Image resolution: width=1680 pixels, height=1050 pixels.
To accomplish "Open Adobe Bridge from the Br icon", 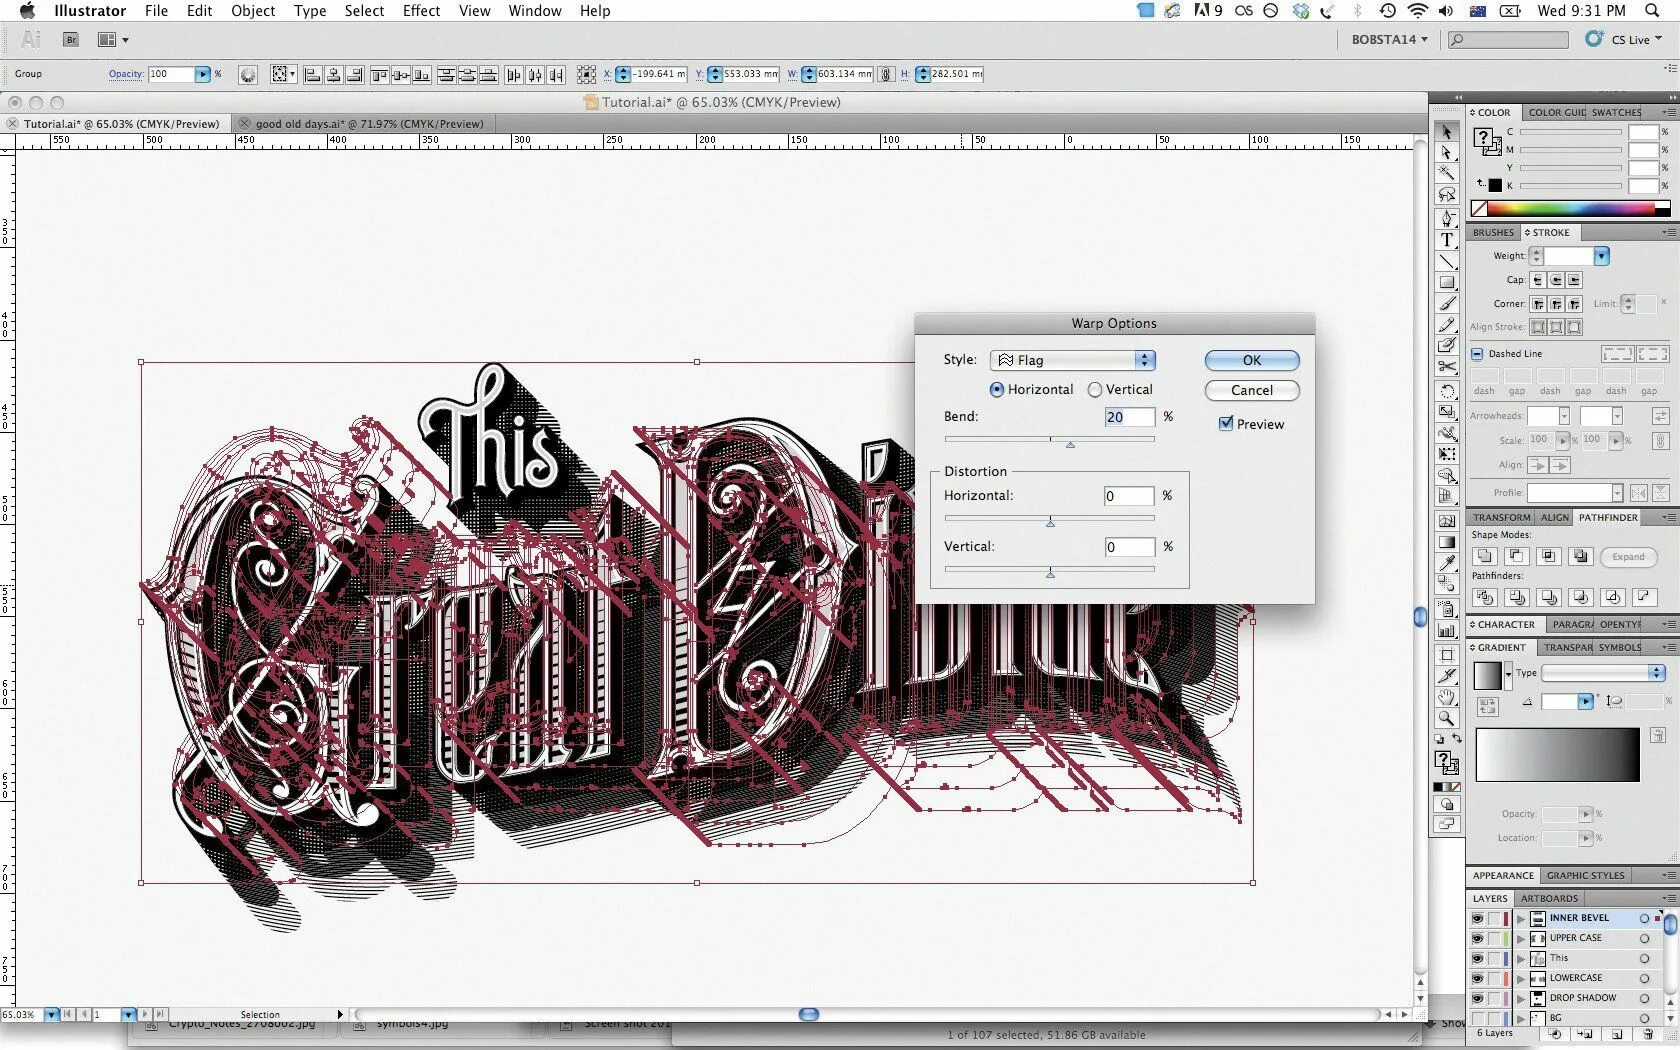I will tap(71, 40).
